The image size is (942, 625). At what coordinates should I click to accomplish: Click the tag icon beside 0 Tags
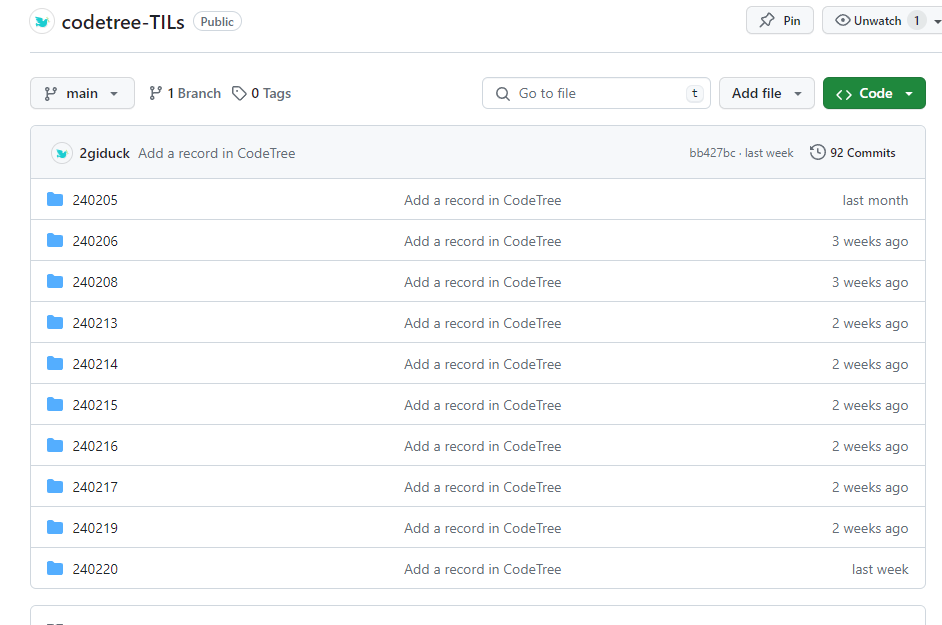pos(239,93)
